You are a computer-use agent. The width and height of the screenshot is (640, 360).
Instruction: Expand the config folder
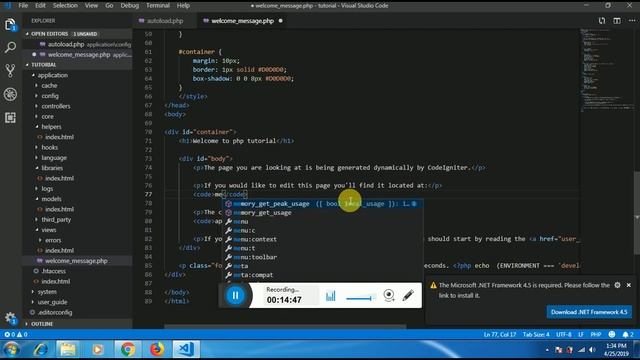click(x=50, y=96)
